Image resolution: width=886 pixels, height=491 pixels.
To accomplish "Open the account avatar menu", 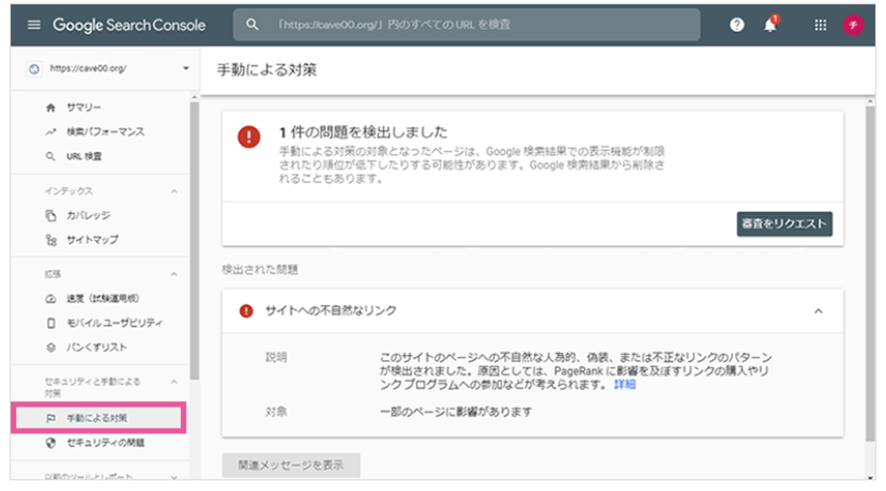I will tap(853, 25).
